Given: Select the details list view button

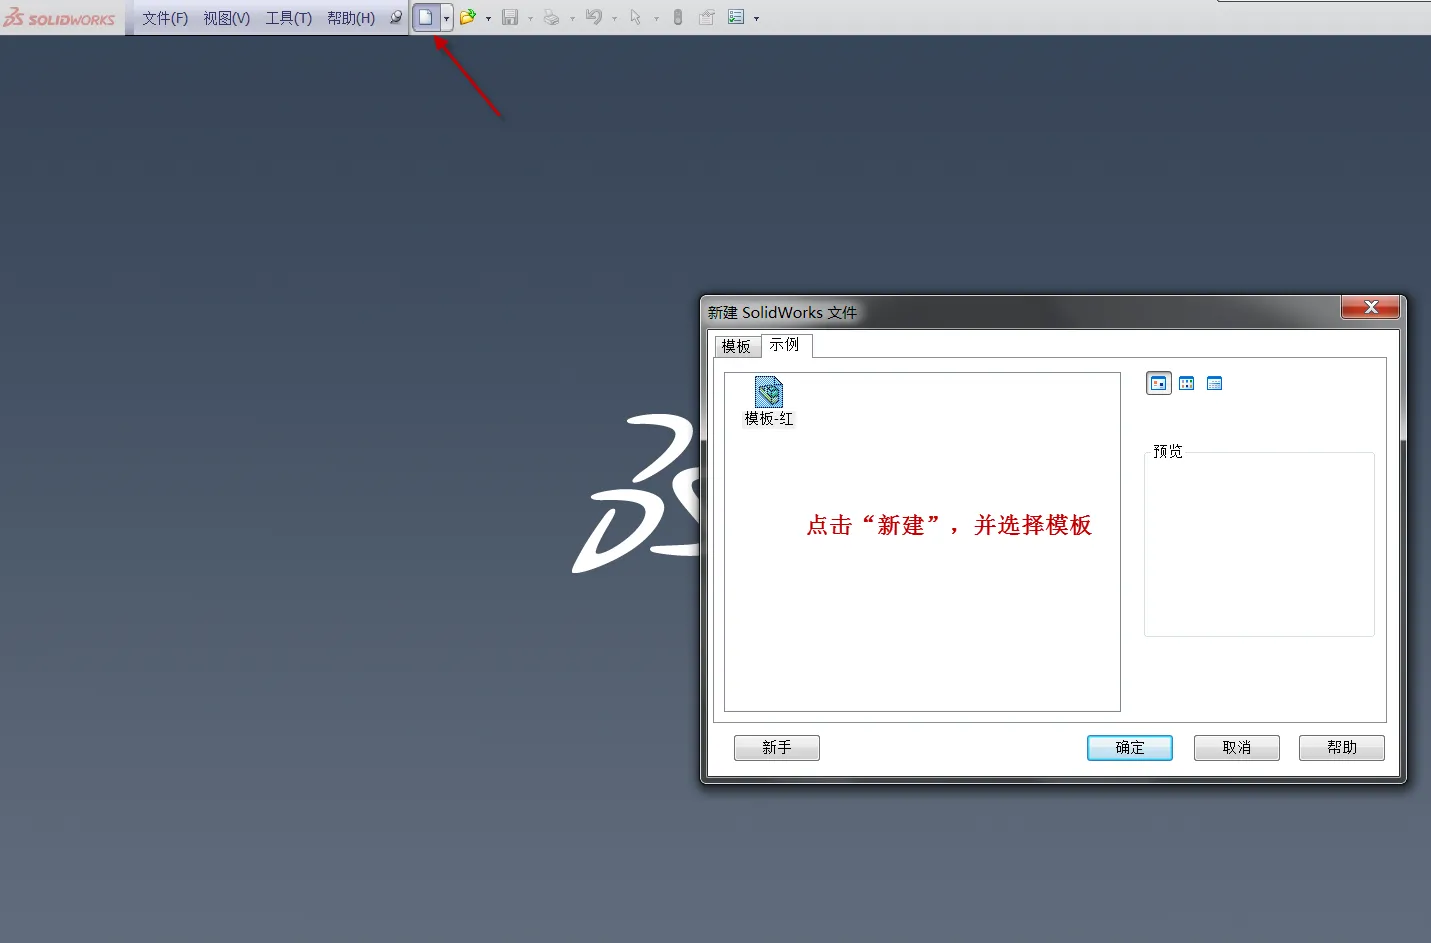Looking at the screenshot, I should [x=1215, y=383].
